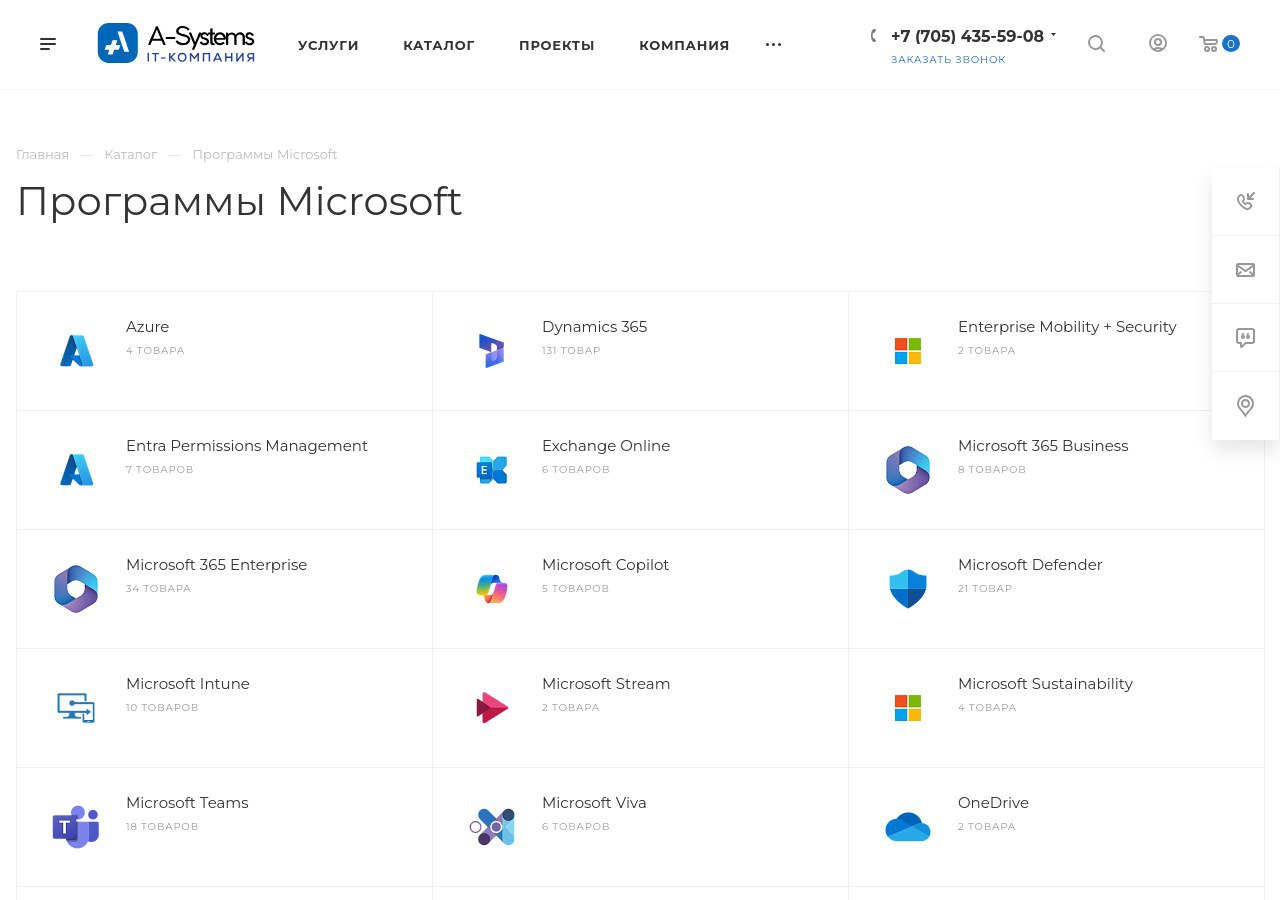Click the Microsoft Defender shield icon
This screenshot has height=900, width=1280.
coord(908,589)
